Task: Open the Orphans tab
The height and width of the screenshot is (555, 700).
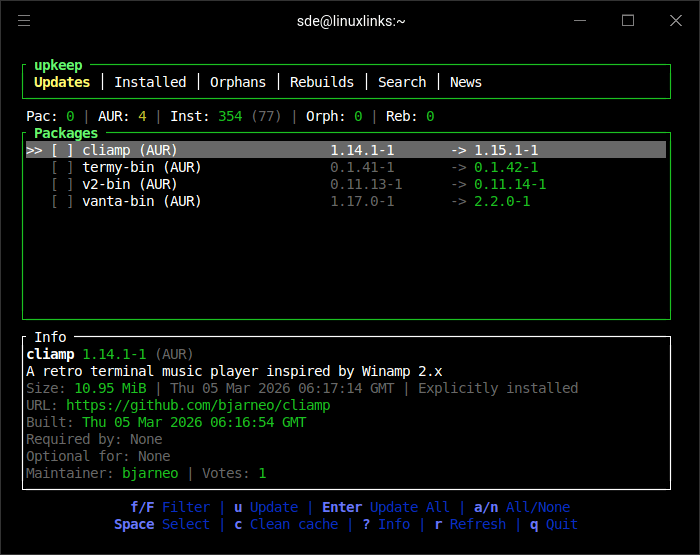Action: click(238, 82)
